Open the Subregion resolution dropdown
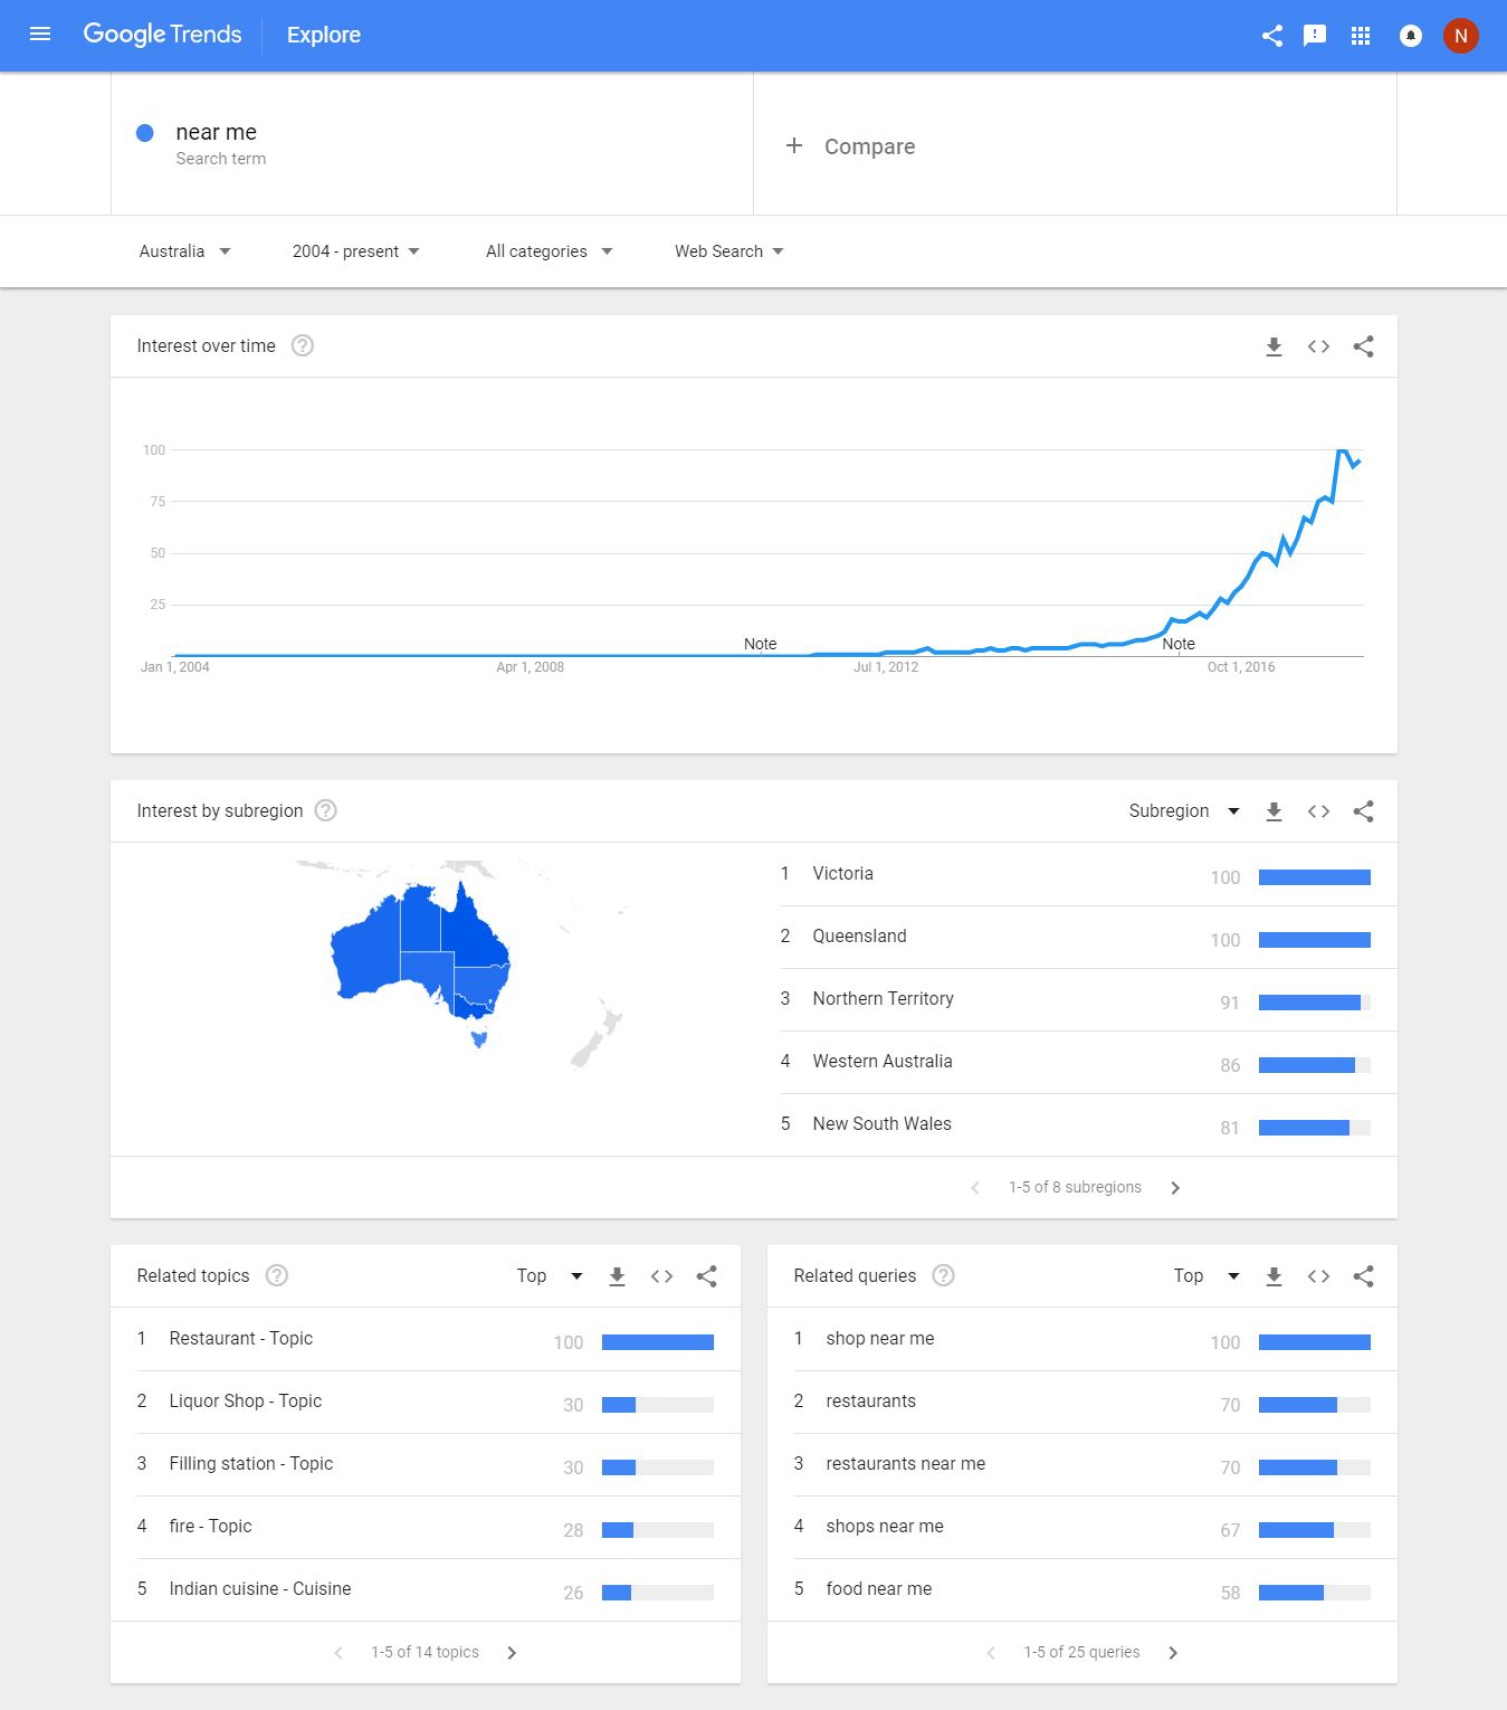The image size is (1507, 1710). click(x=1184, y=812)
